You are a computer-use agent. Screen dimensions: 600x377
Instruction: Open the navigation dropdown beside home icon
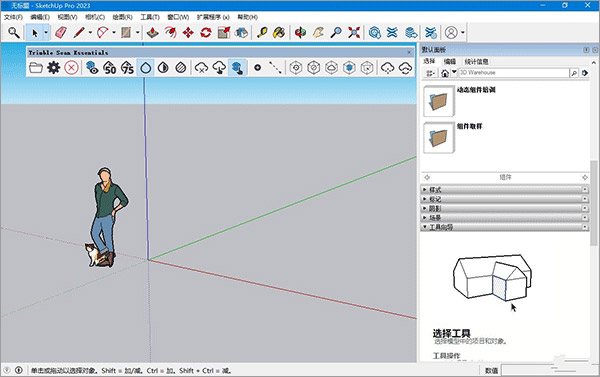[454, 72]
